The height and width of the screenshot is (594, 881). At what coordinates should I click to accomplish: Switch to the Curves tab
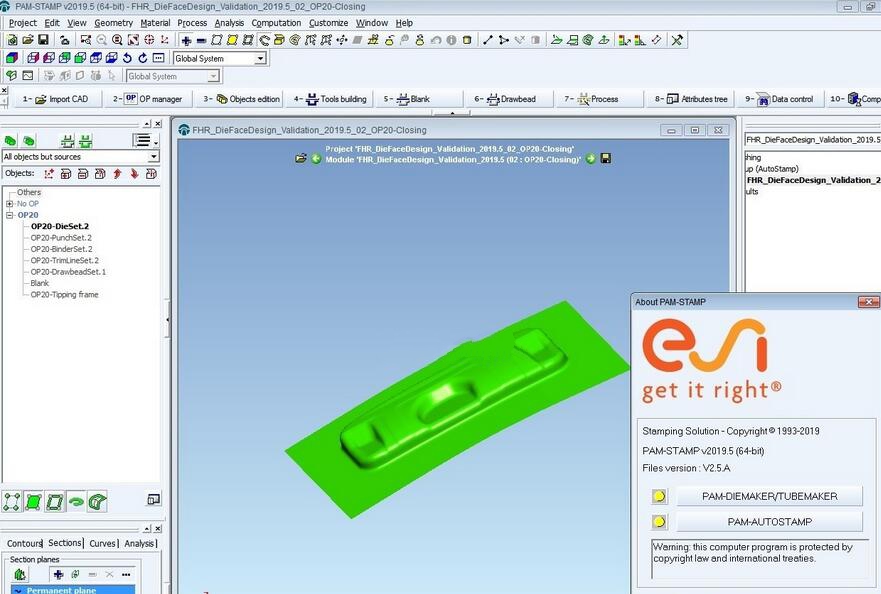(102, 543)
